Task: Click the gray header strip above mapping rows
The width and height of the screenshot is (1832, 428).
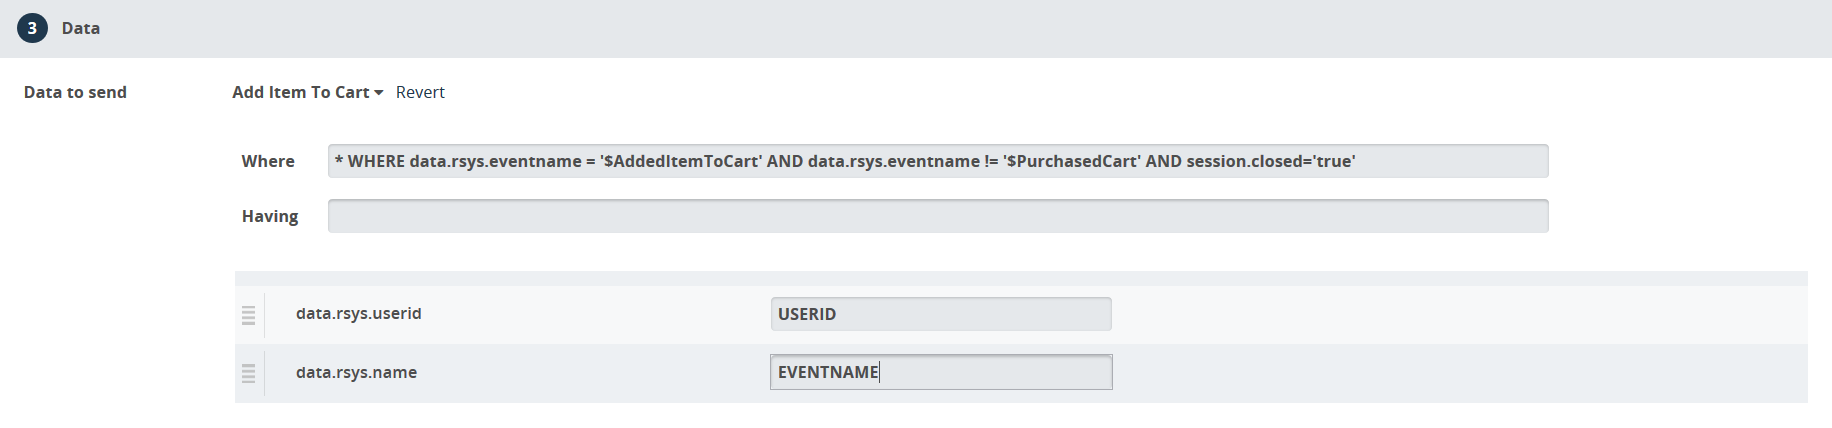Action: click(1020, 278)
